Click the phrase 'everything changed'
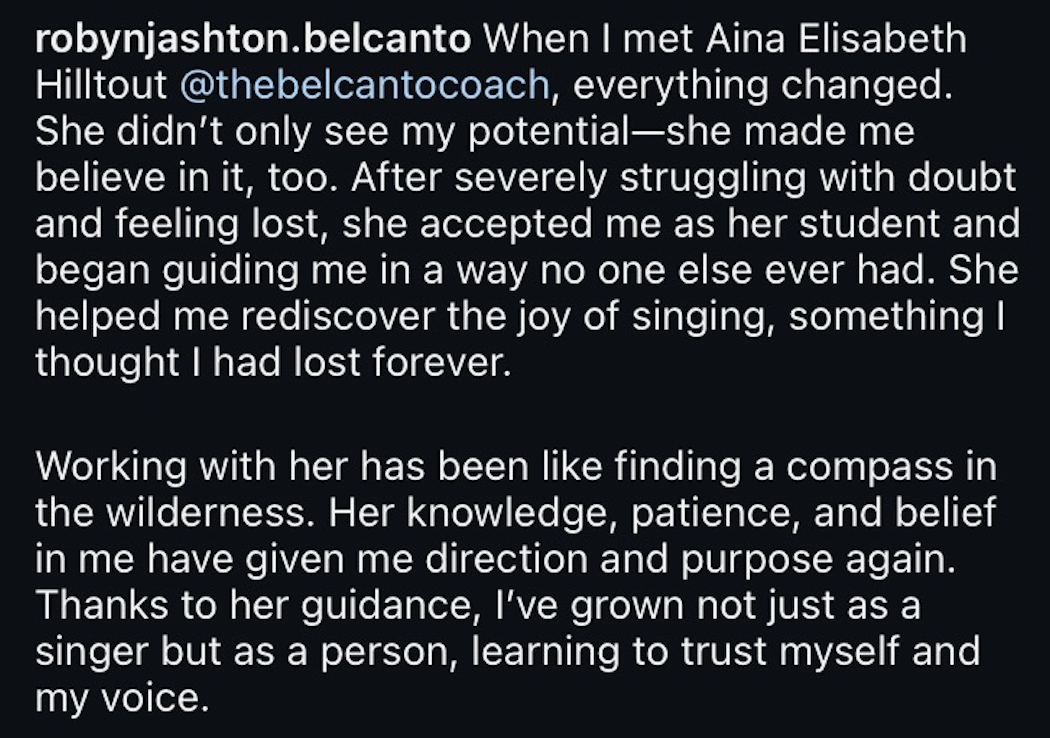This screenshot has width=1050, height=738. pos(758,85)
